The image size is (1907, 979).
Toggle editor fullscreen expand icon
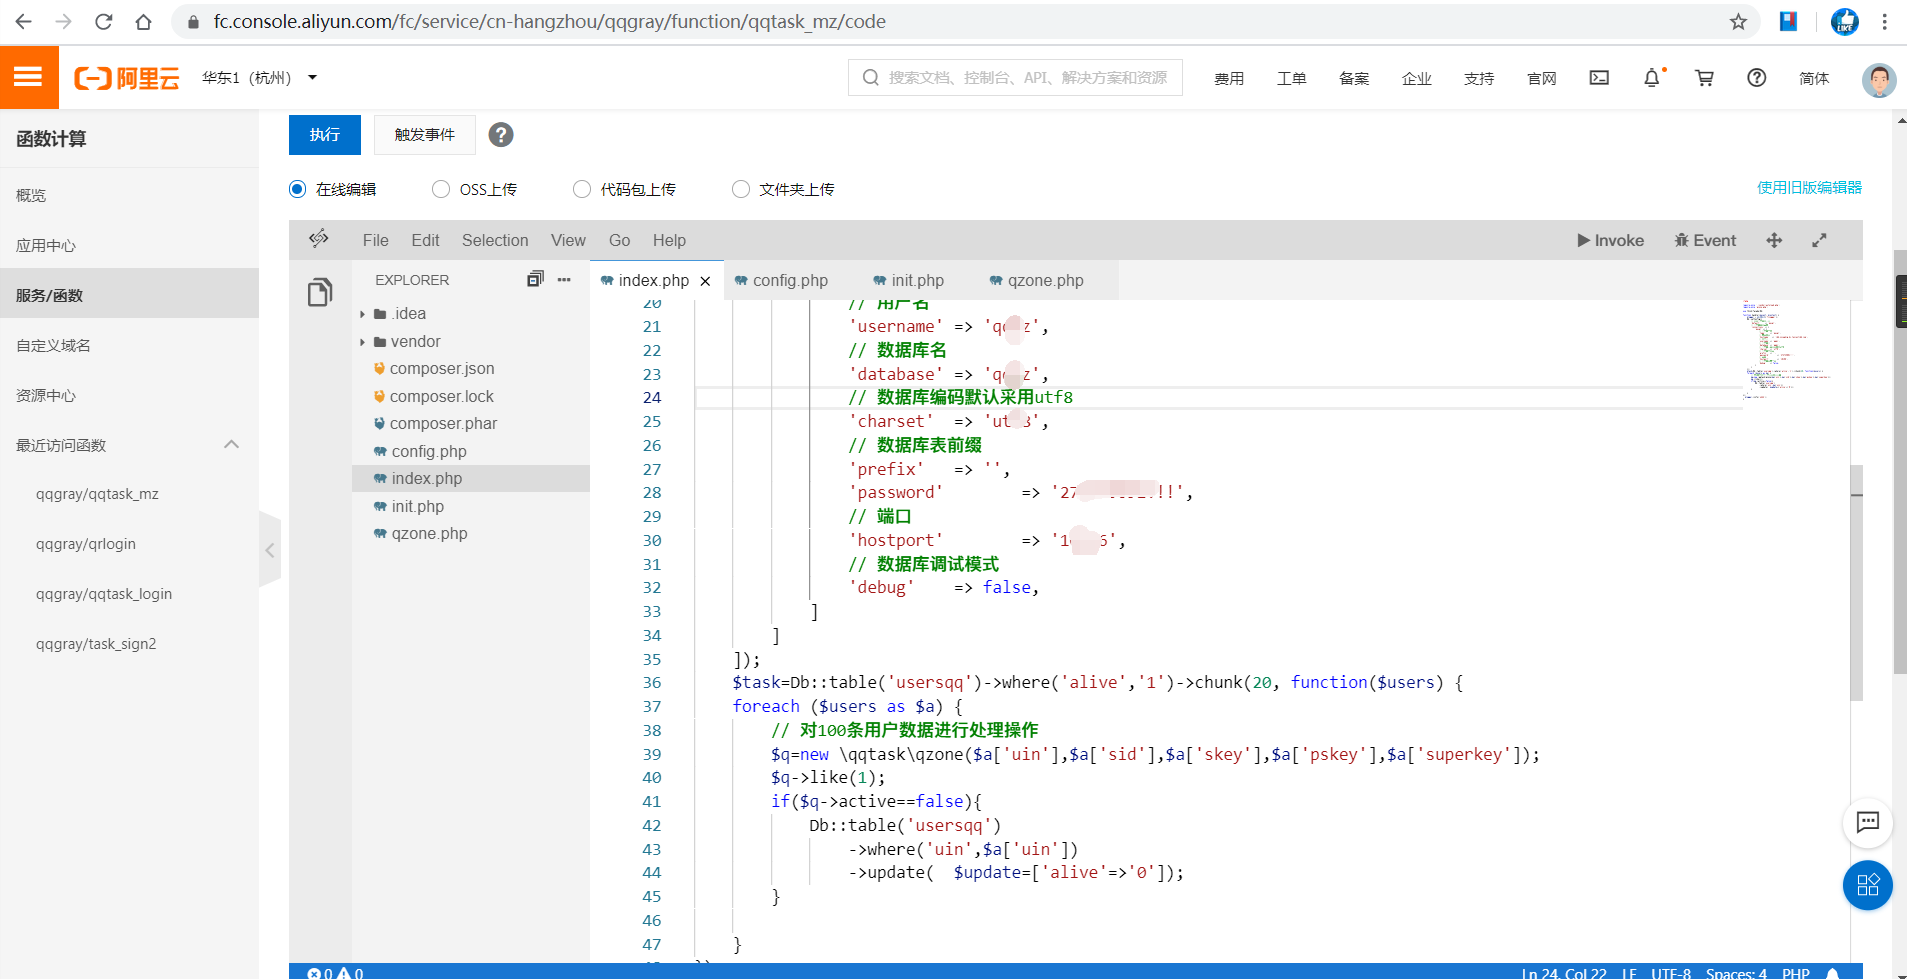click(x=1819, y=240)
